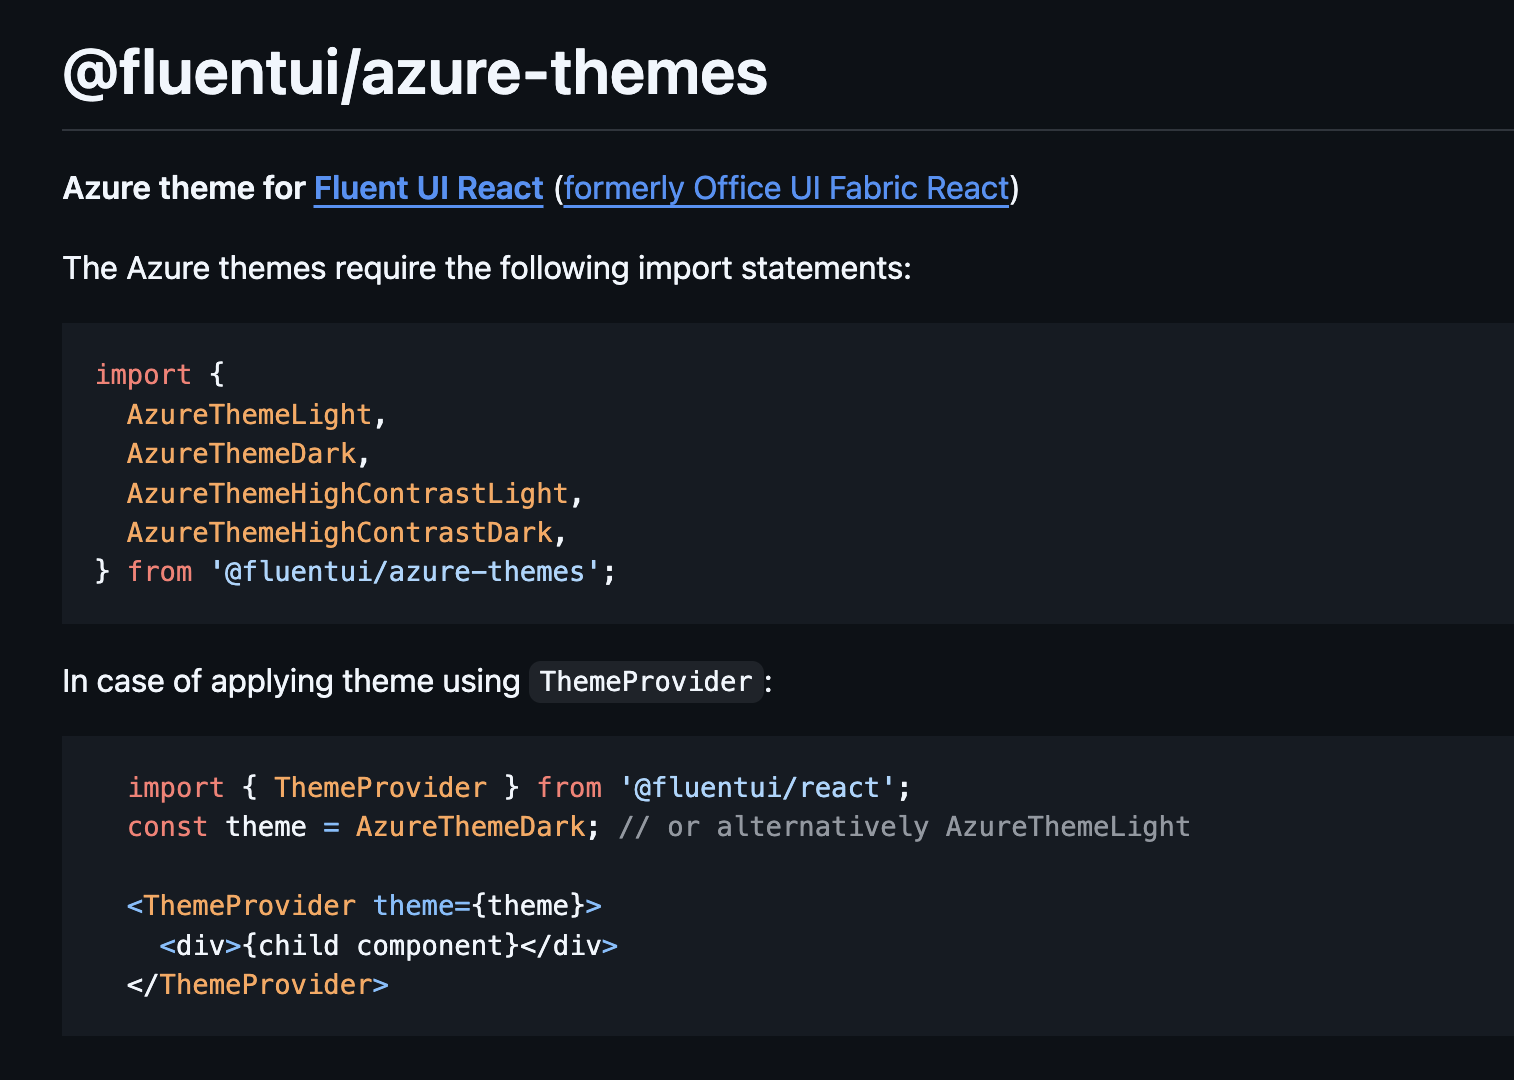Open the "Fluent UI React" link

coord(428,188)
